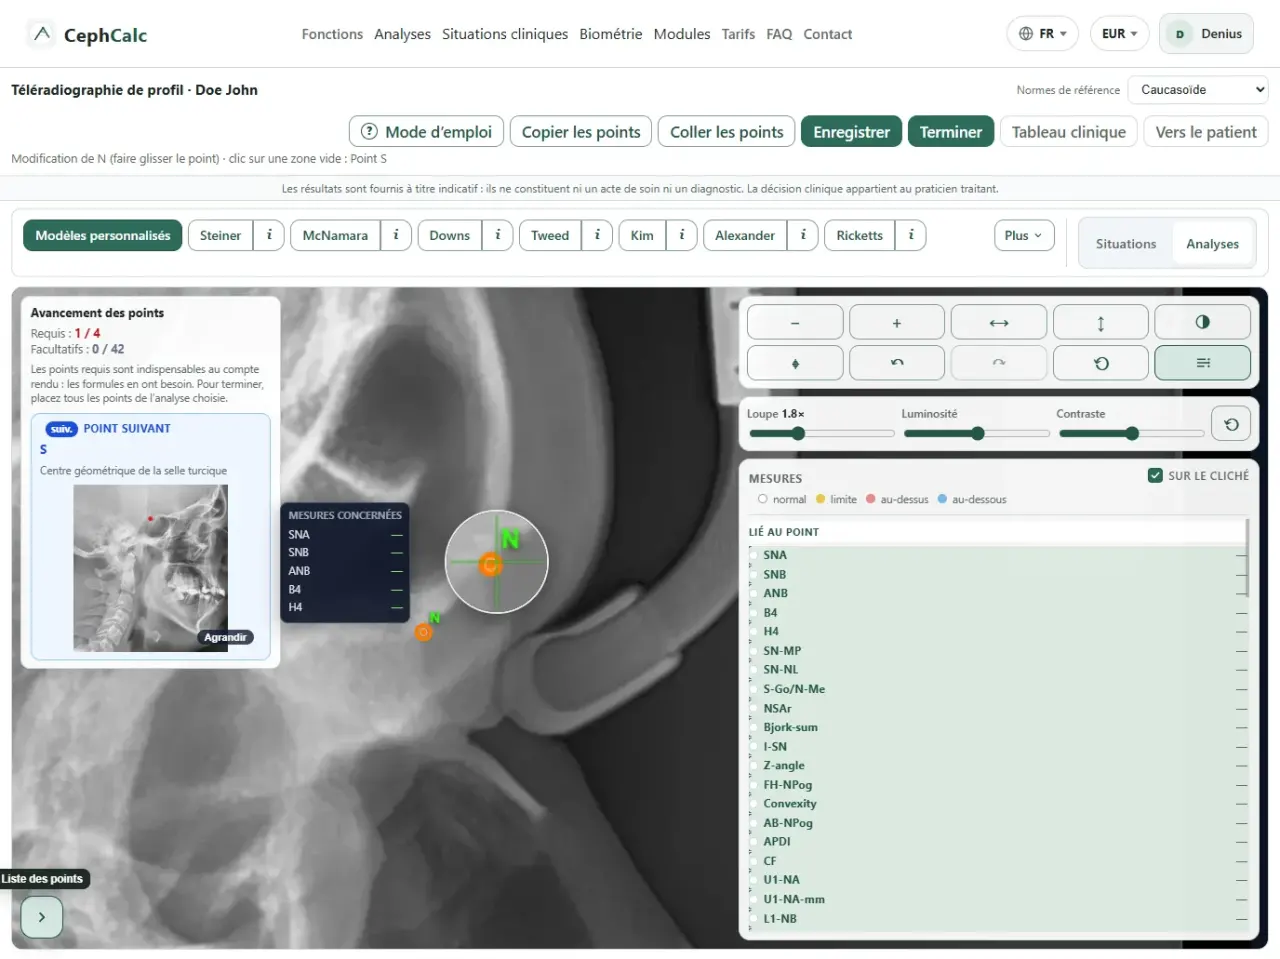This screenshot has width=1280, height=959.
Task: Enlarge the sella turcica reference thumbnail
Action: coord(225,637)
